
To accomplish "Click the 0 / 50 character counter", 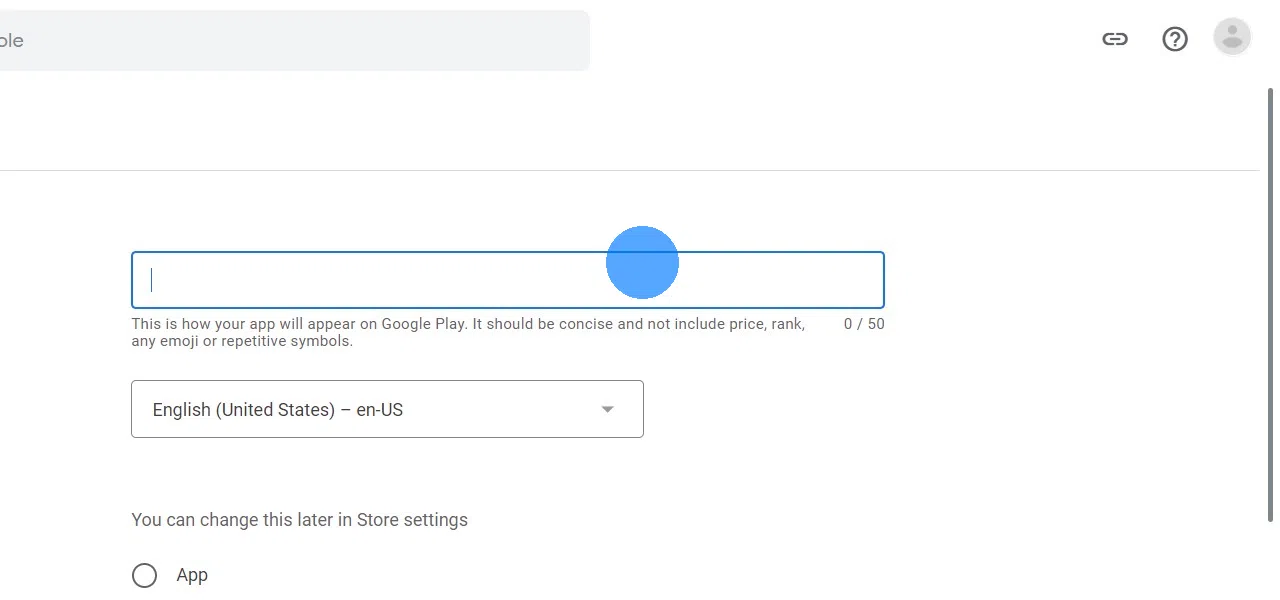I will pos(862,323).
